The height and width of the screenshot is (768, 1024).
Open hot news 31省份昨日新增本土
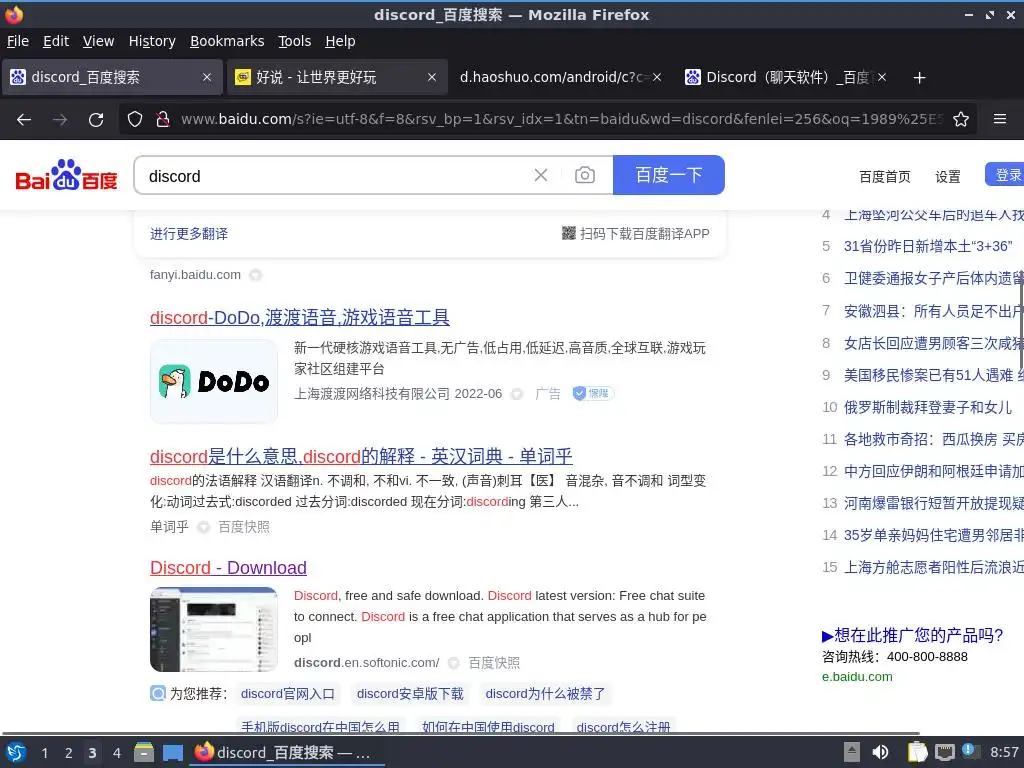click(928, 246)
